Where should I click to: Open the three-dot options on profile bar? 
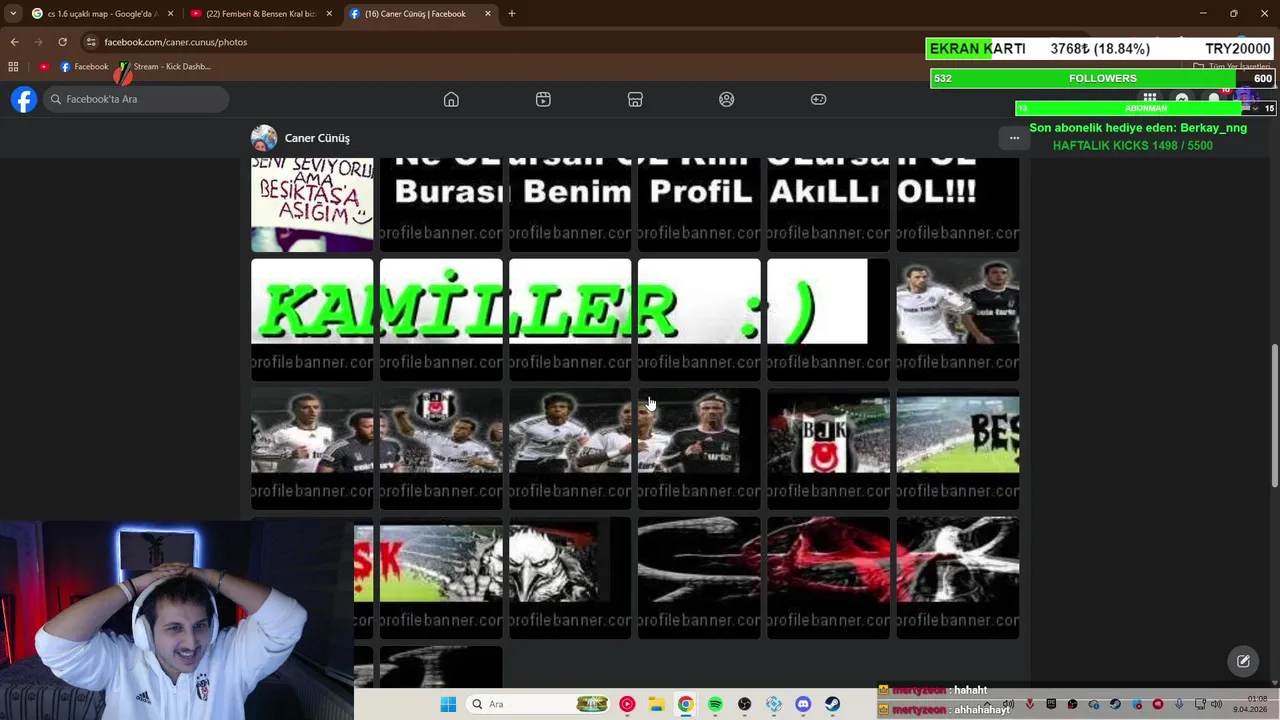coord(1014,138)
